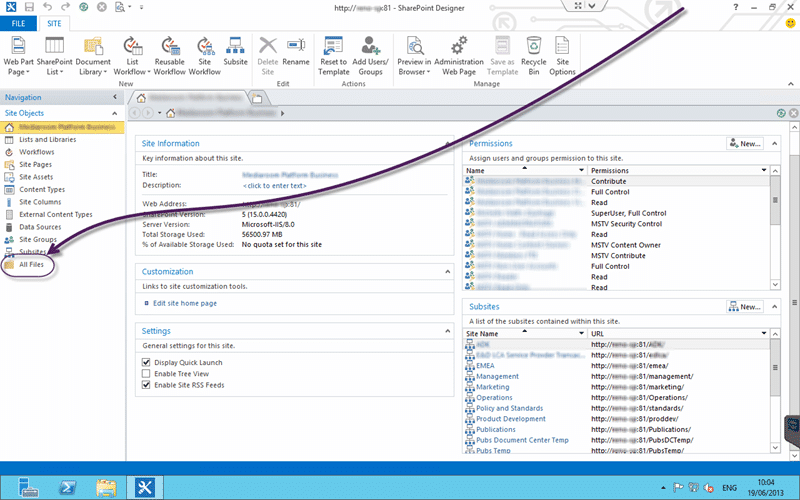
Task: Toggle Enable Site RSS Feeds checkbox
Action: tap(146, 385)
